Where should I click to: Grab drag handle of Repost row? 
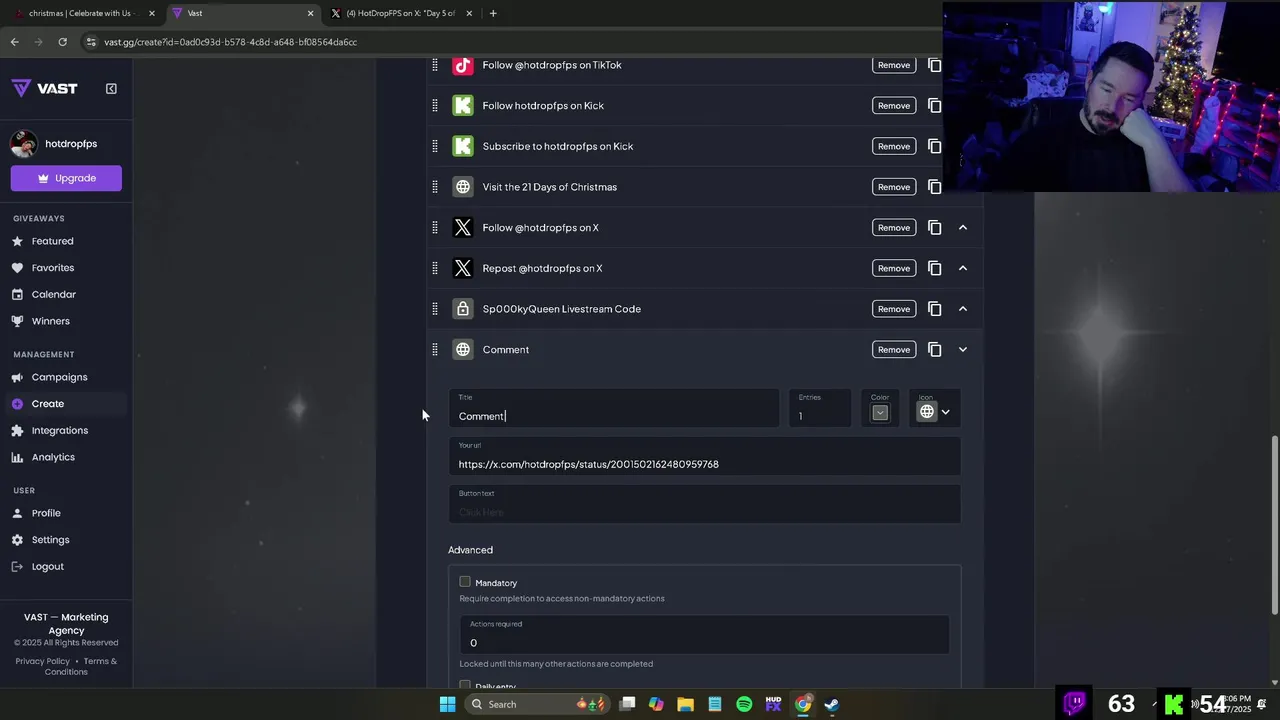(x=435, y=268)
